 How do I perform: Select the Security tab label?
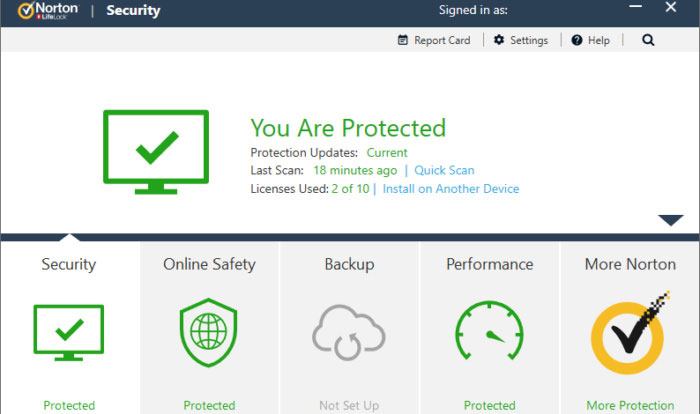click(69, 265)
